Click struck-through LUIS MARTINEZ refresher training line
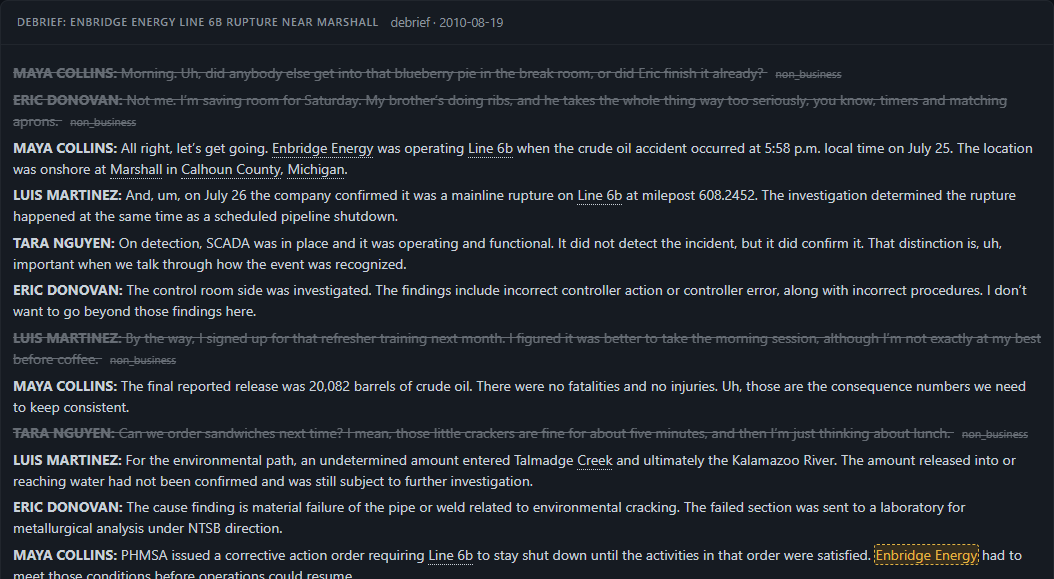Viewport: 1054px width, 579px height. tap(527, 349)
